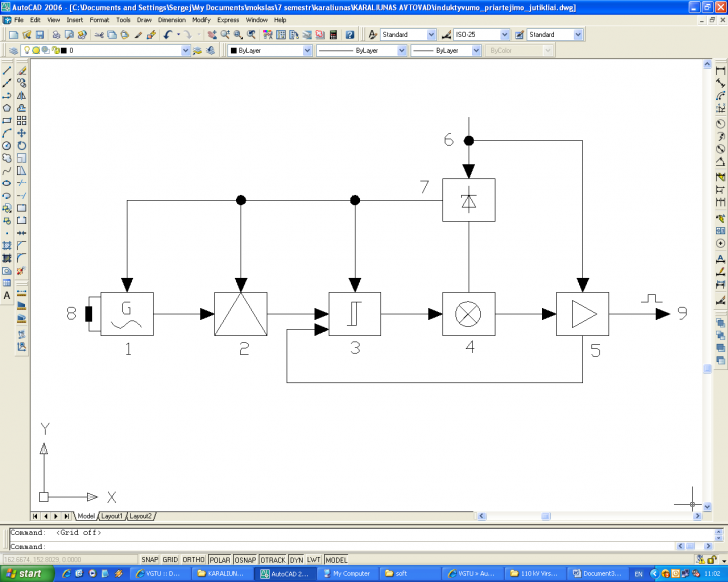Viewport: 728px width, 582px height.
Task: Click in the Command line input
Action: pos(341,547)
